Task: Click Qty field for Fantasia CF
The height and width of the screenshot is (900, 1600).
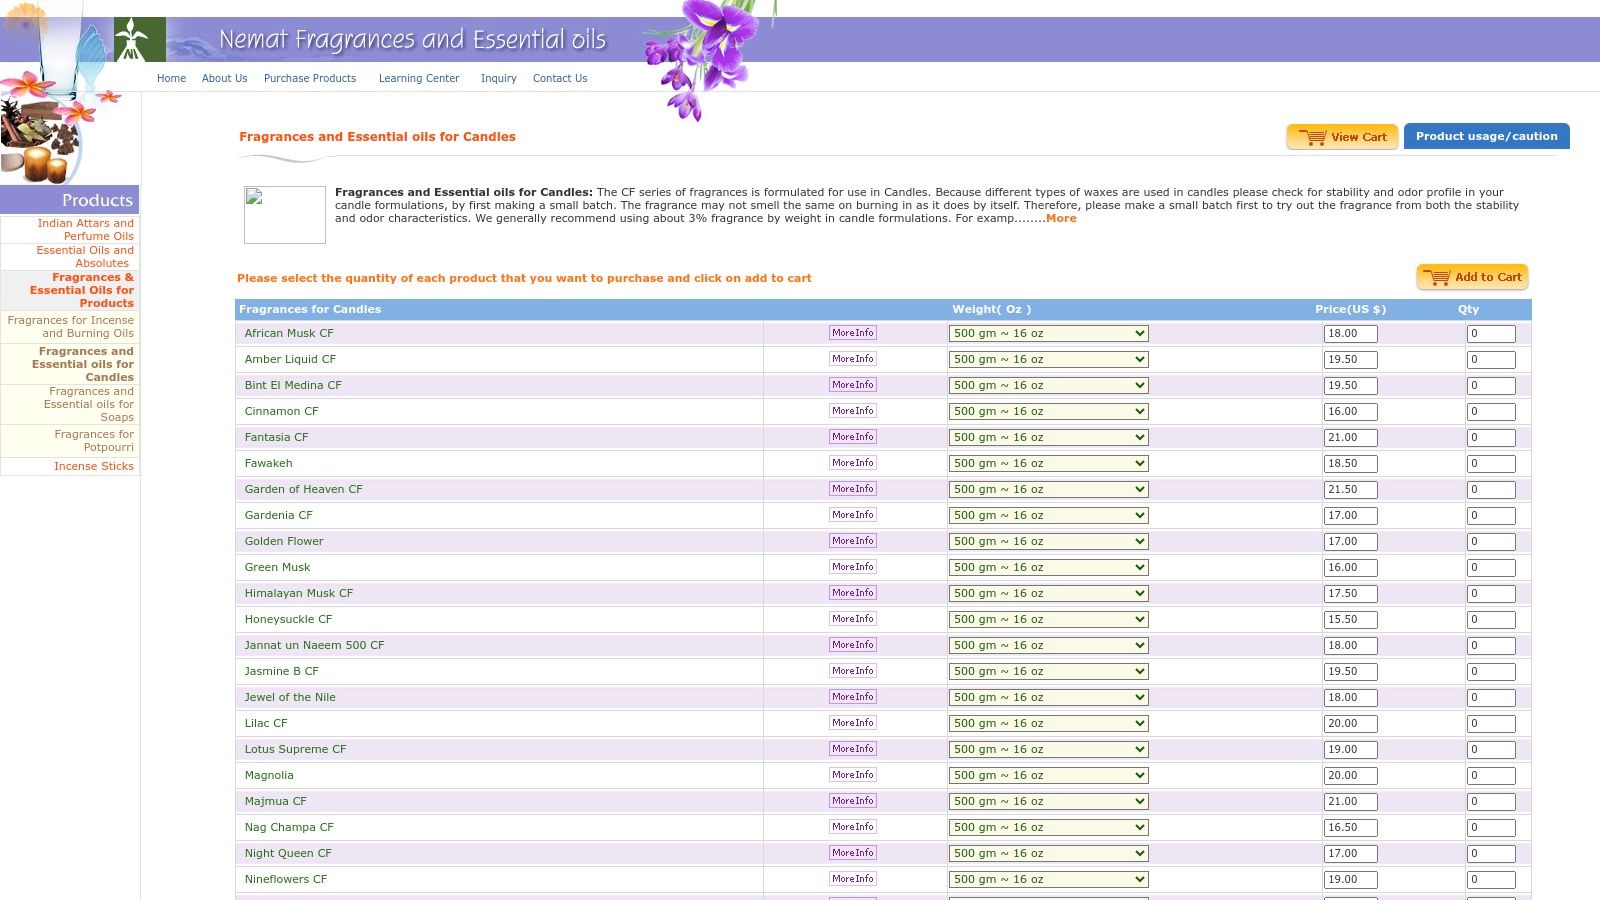Action: 1491,438
